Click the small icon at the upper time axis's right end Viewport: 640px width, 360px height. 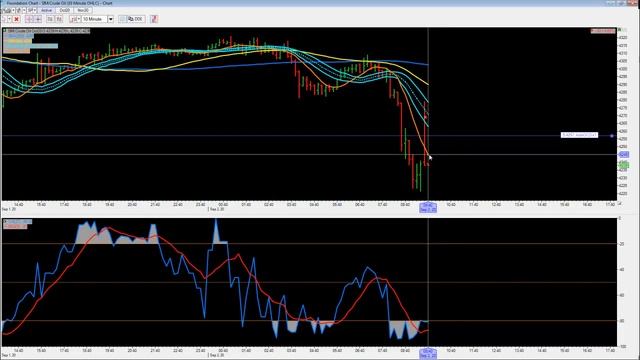point(620,204)
